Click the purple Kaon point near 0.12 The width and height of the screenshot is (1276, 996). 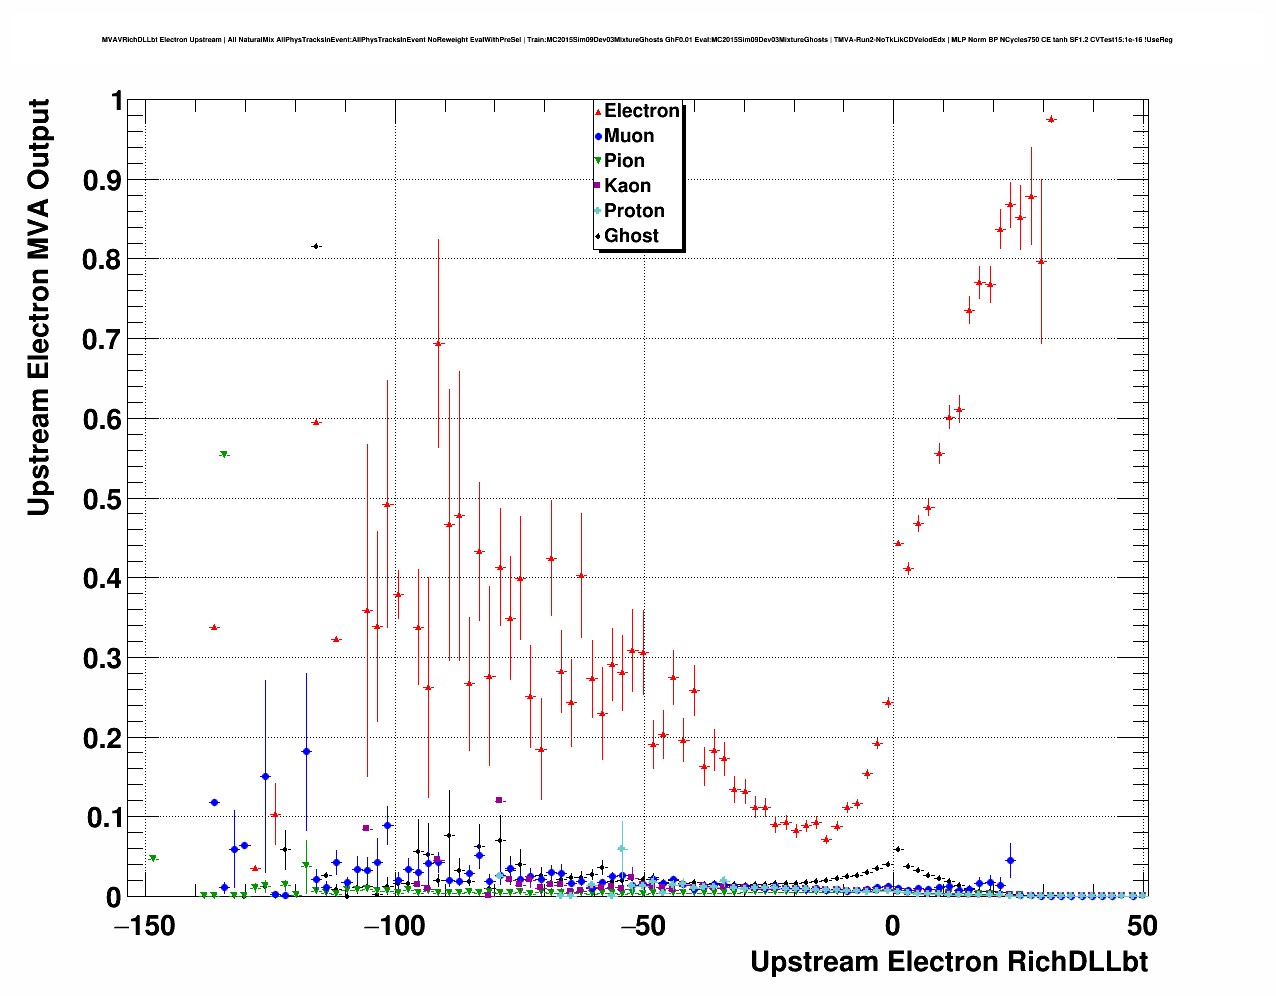pos(499,800)
